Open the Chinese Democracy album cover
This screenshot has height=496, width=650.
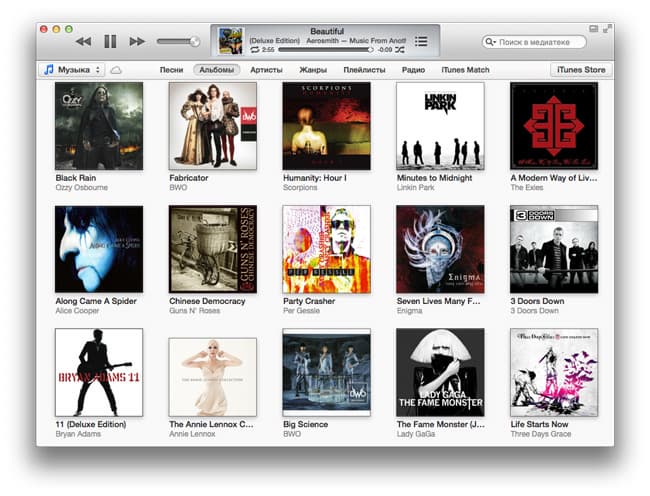[213, 249]
